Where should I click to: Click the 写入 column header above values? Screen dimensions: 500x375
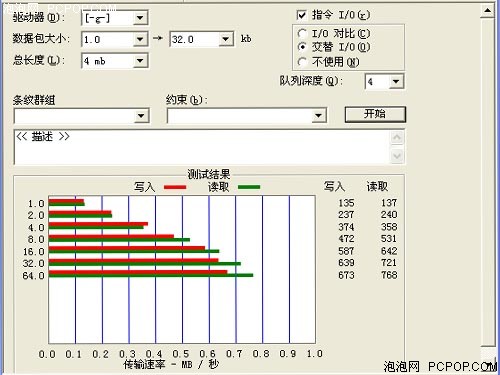pos(334,186)
